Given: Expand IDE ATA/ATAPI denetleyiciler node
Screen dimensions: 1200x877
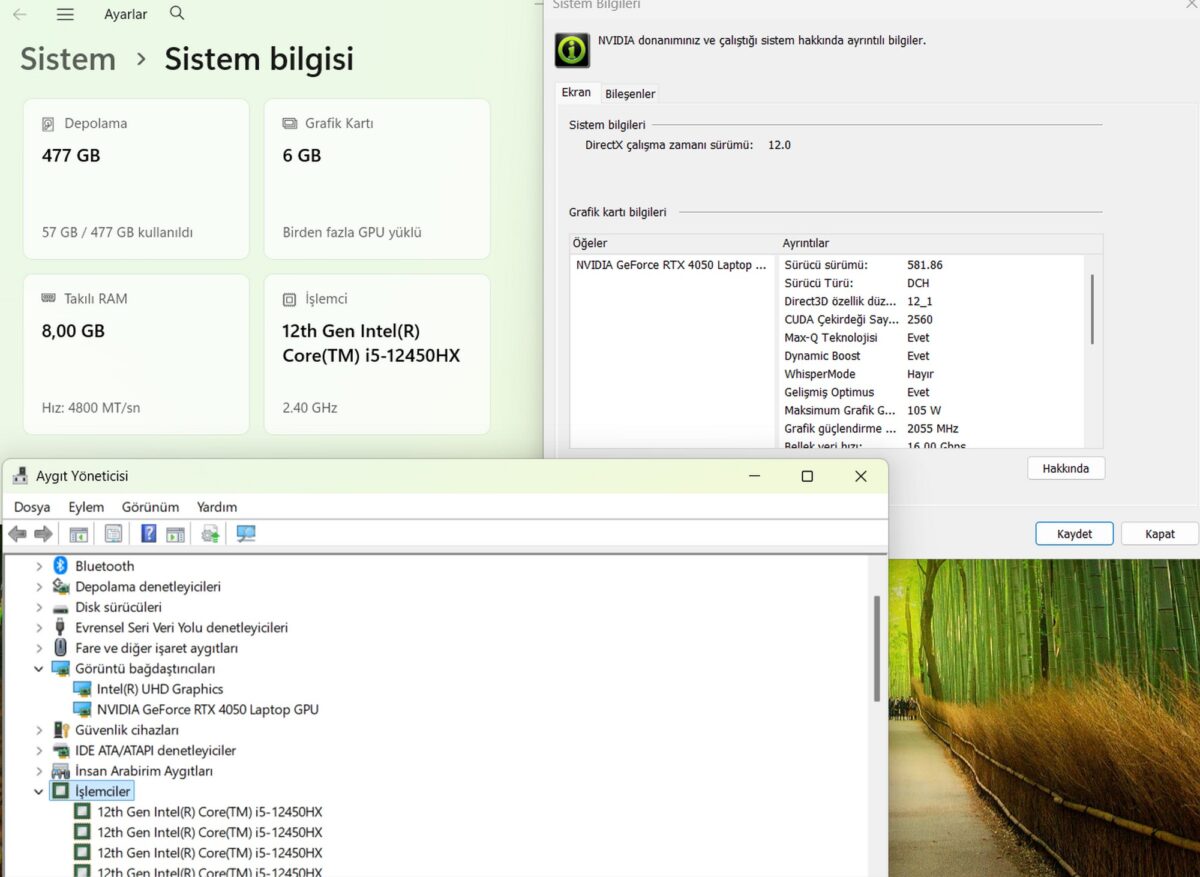Looking at the screenshot, I should [x=39, y=750].
